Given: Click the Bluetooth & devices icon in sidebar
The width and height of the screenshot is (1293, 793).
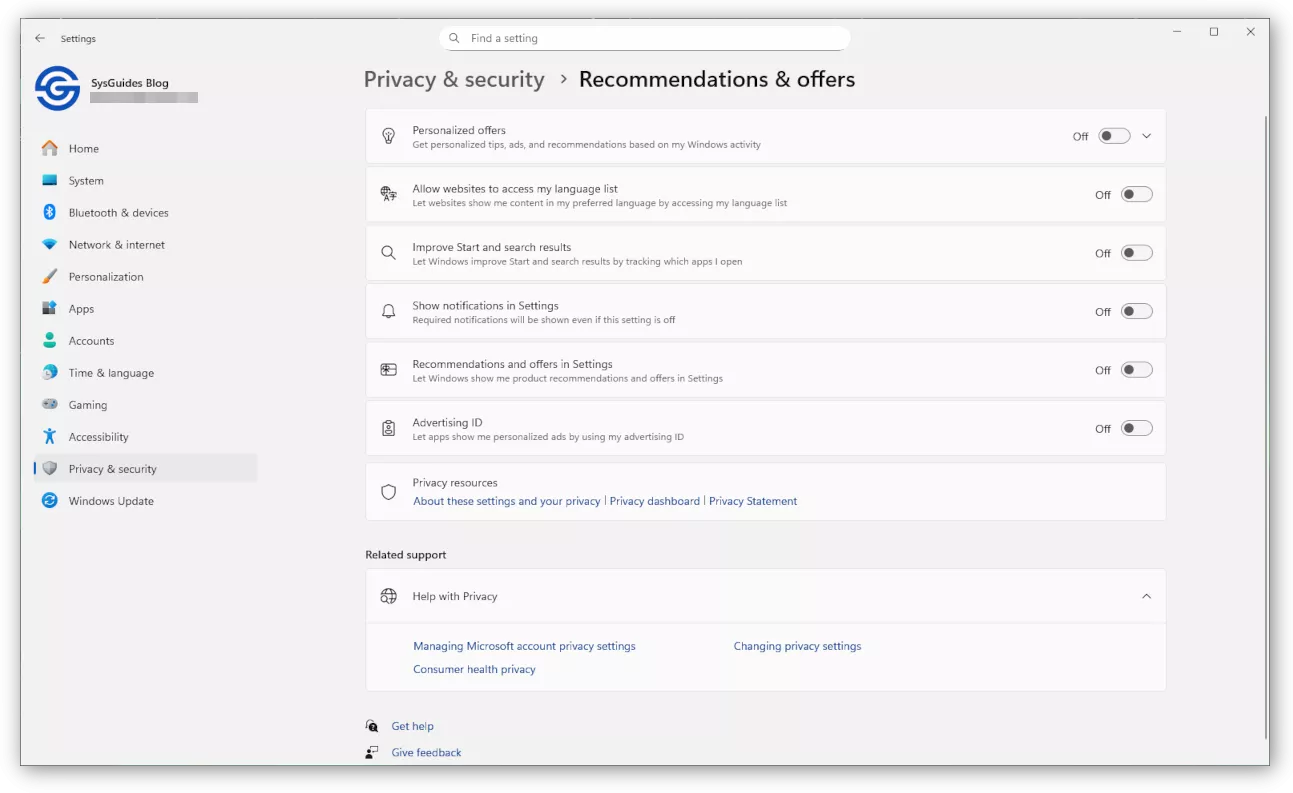Looking at the screenshot, I should coord(49,212).
